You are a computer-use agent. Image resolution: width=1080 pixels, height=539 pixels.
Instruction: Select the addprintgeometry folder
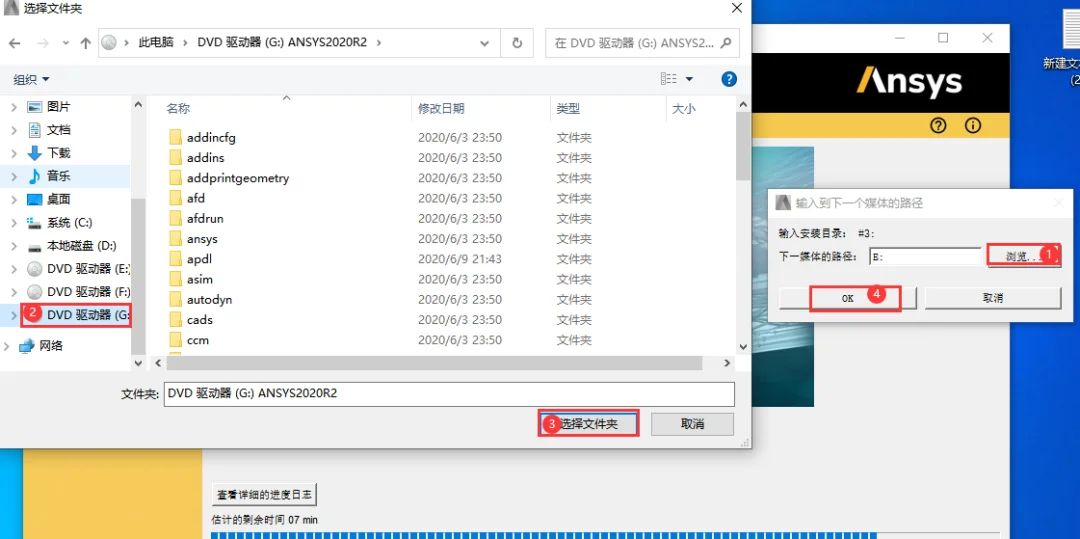[x=238, y=178]
